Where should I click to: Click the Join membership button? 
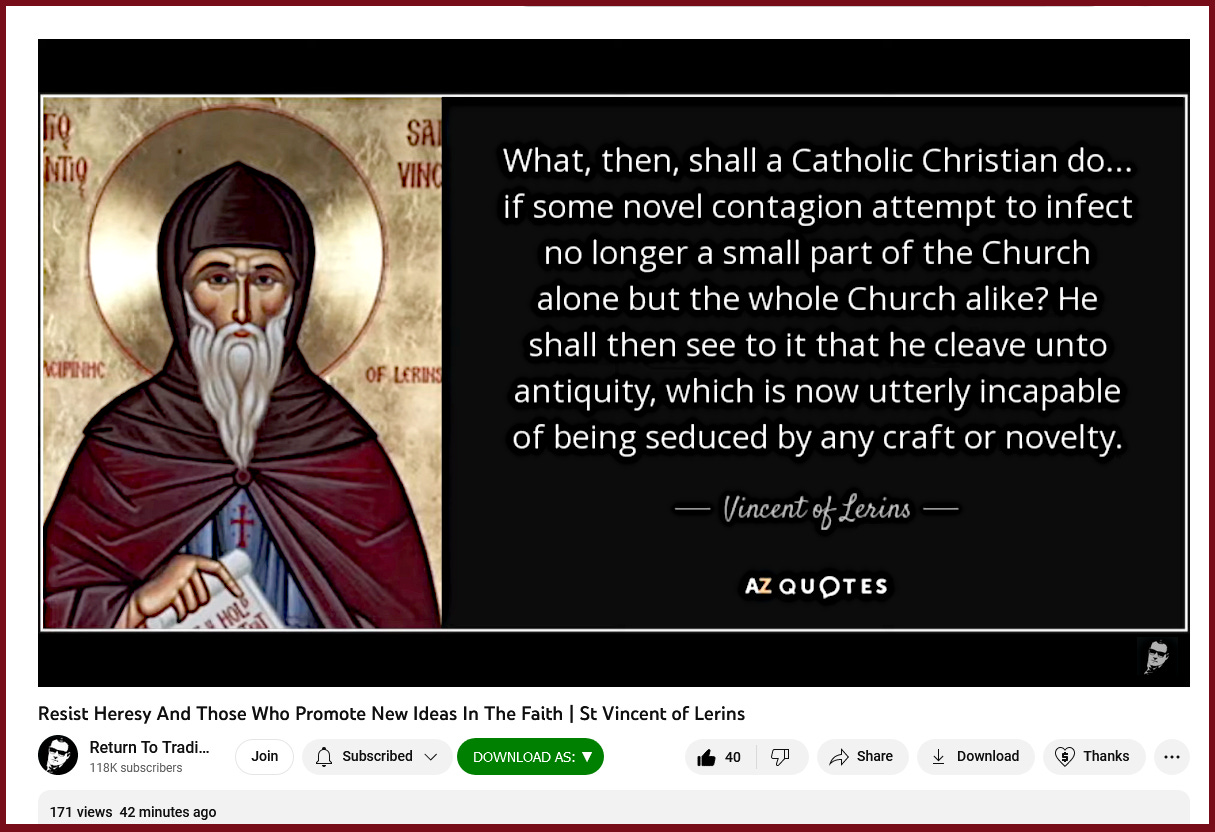tap(264, 756)
